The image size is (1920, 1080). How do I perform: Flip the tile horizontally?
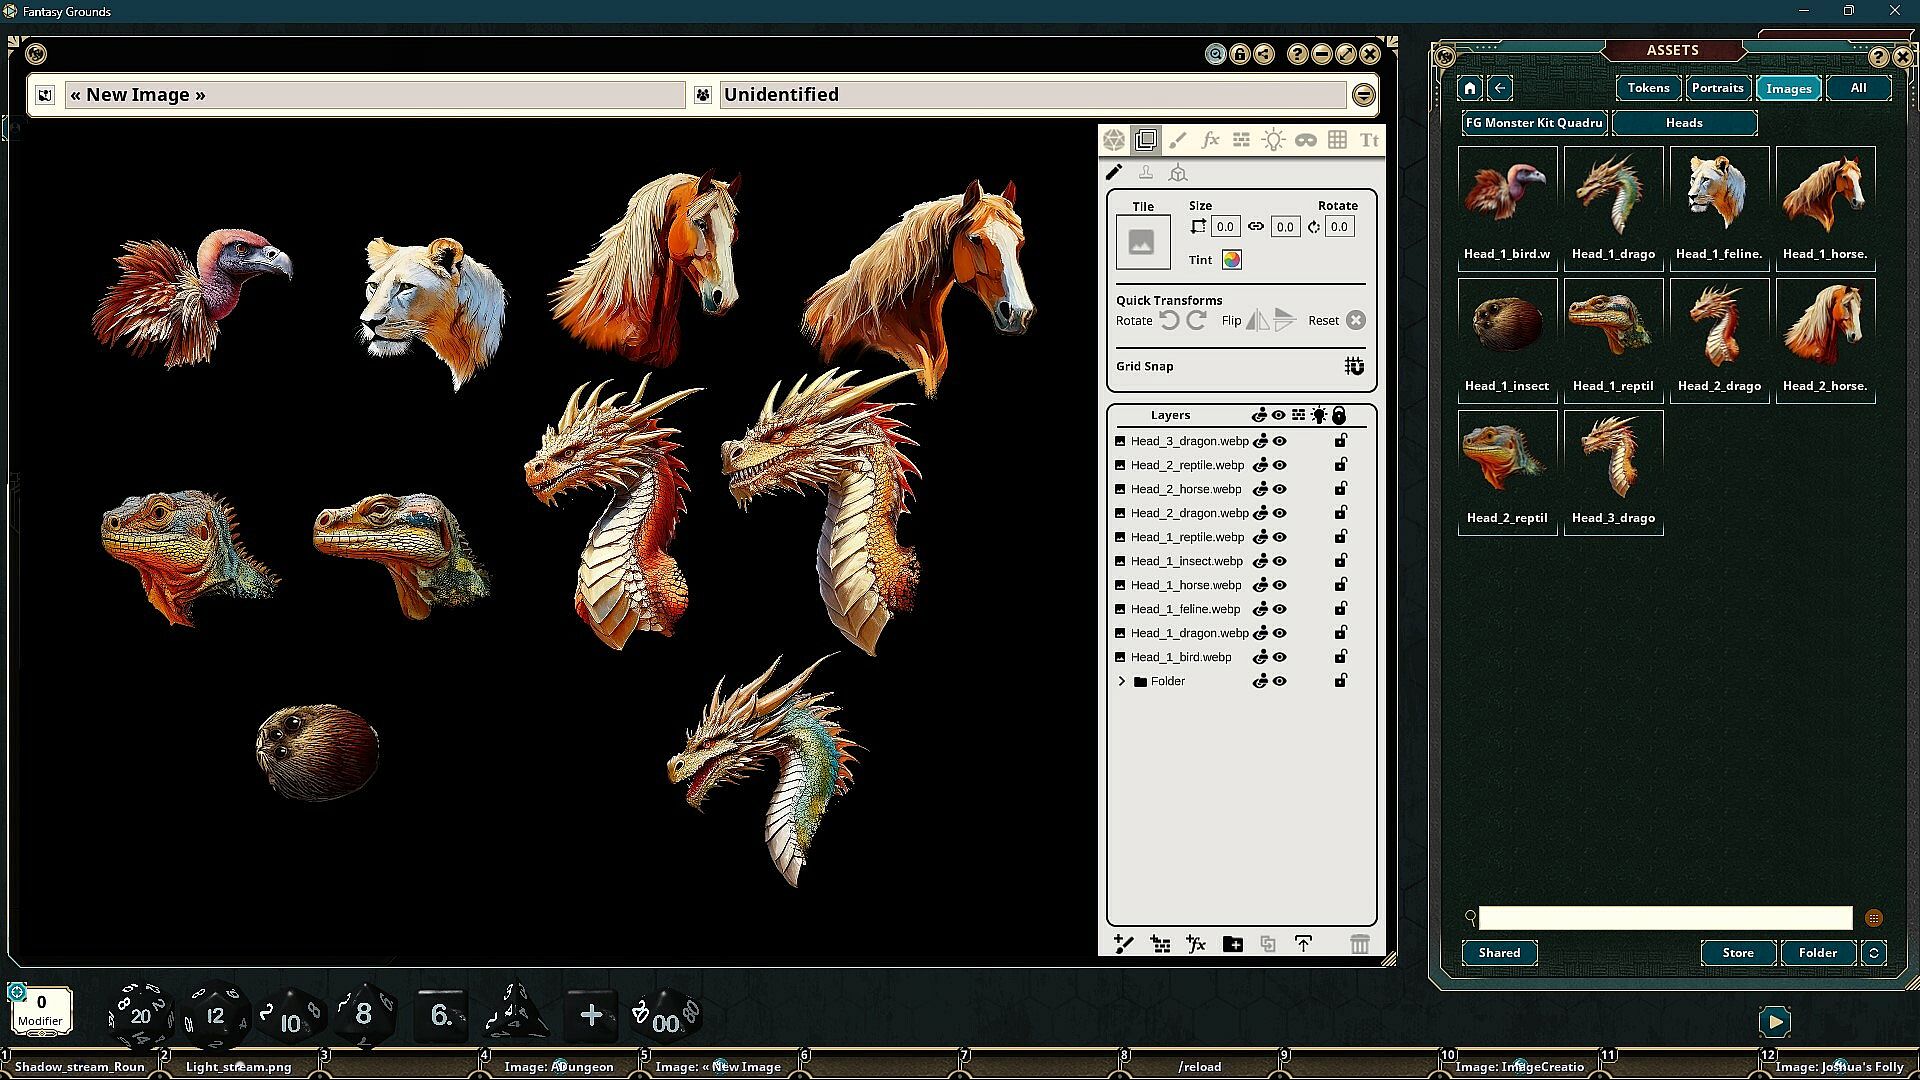(x=1257, y=320)
